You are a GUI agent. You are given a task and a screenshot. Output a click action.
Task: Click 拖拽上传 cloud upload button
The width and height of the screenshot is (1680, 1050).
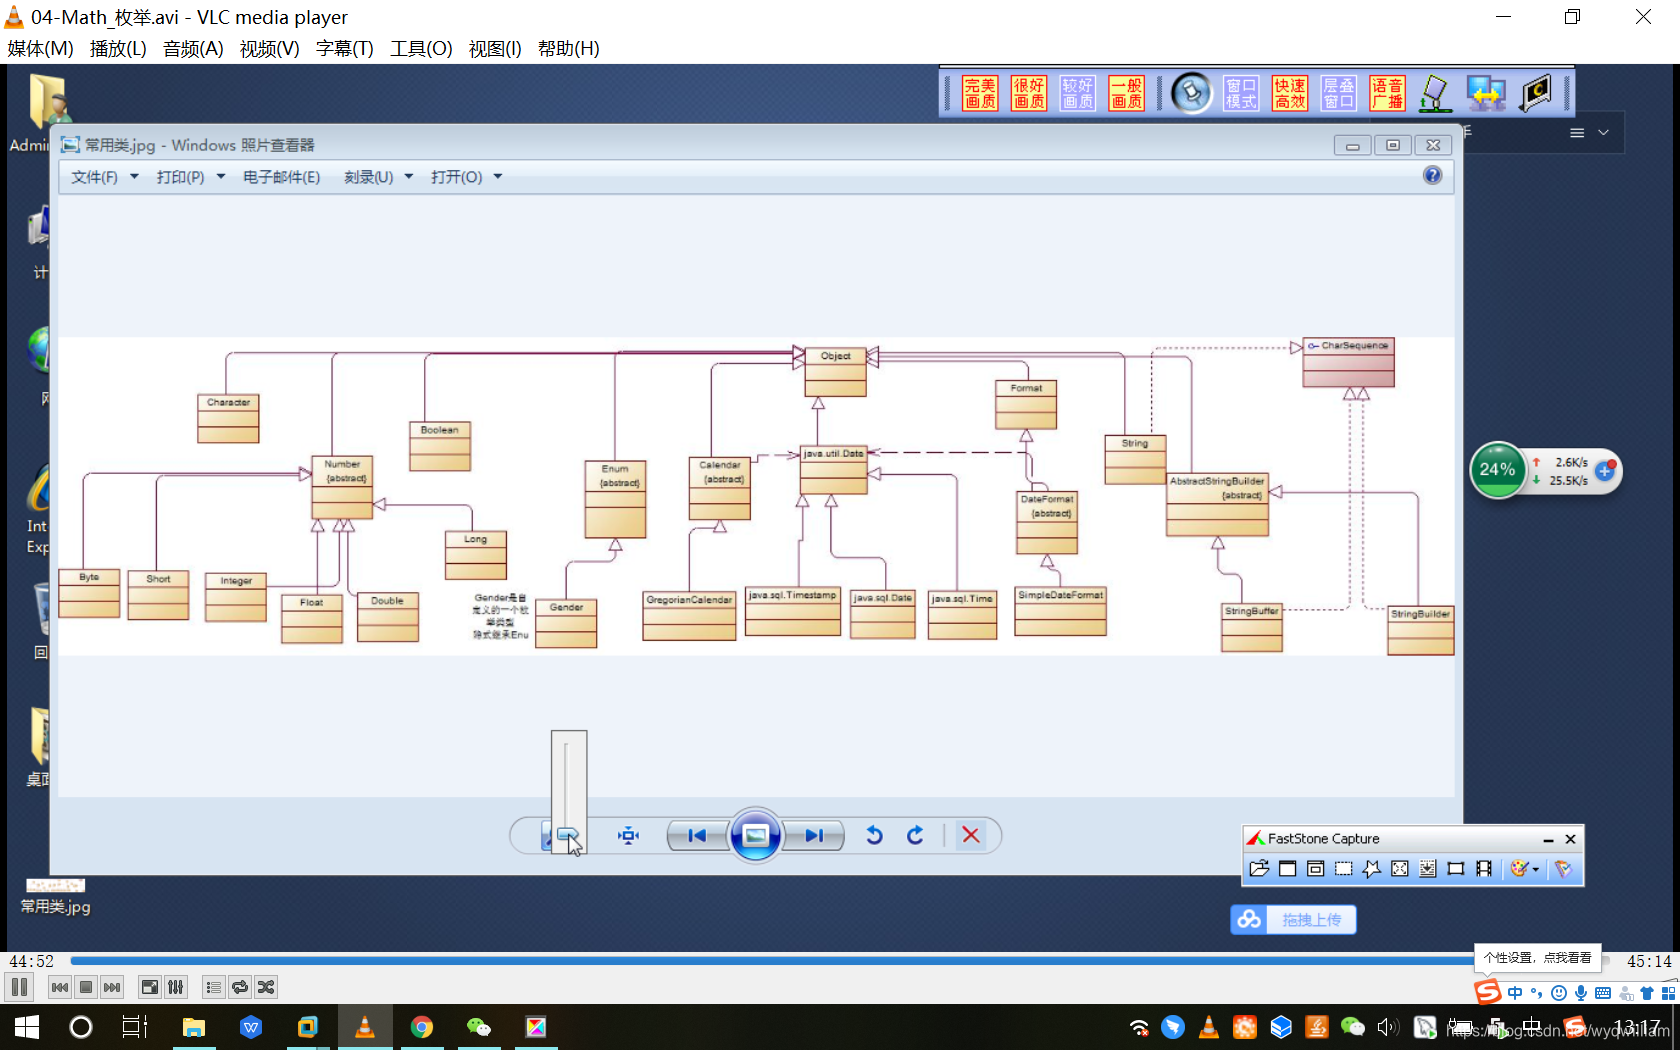1293,919
